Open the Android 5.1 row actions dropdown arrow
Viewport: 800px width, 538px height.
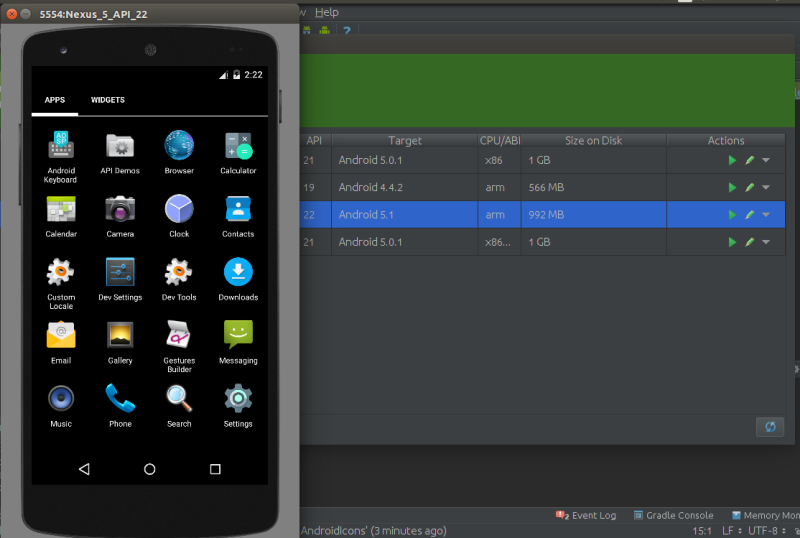tap(766, 215)
